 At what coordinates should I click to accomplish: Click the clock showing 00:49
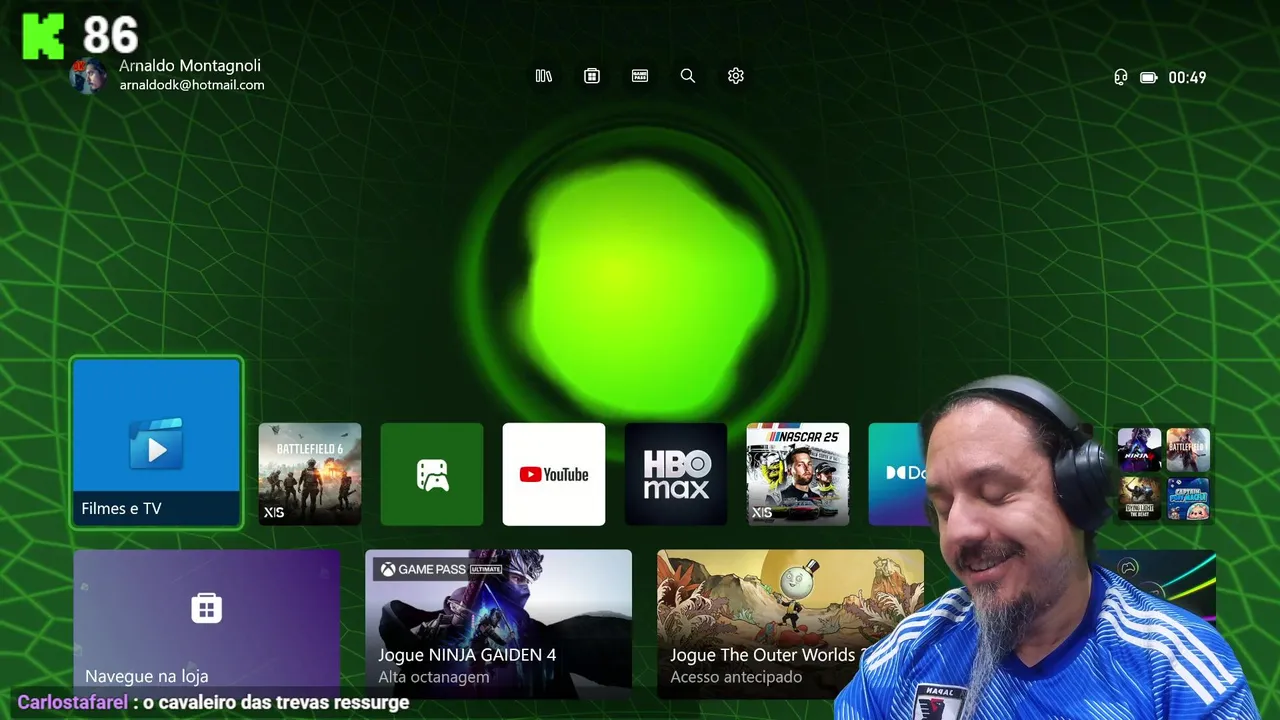point(1187,77)
